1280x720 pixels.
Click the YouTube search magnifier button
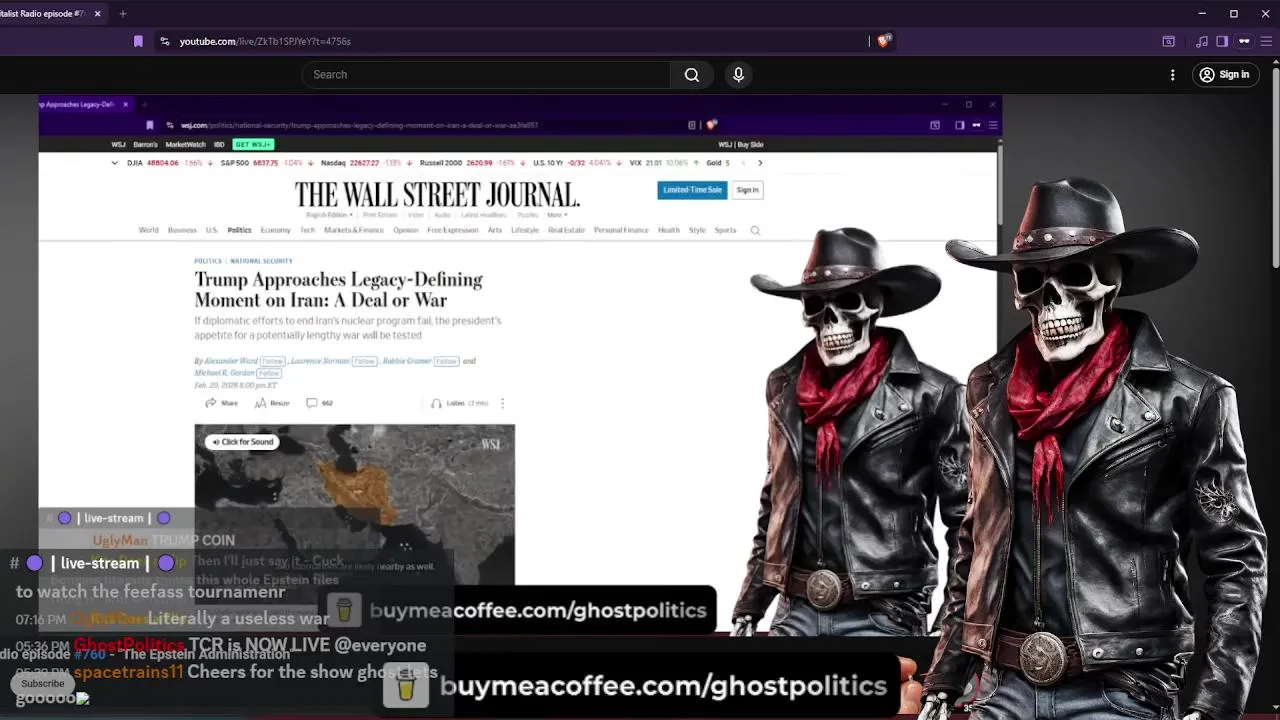click(x=691, y=75)
